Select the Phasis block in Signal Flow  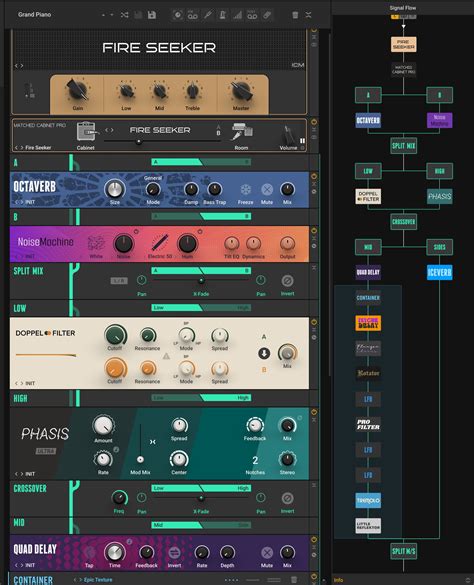point(439,196)
